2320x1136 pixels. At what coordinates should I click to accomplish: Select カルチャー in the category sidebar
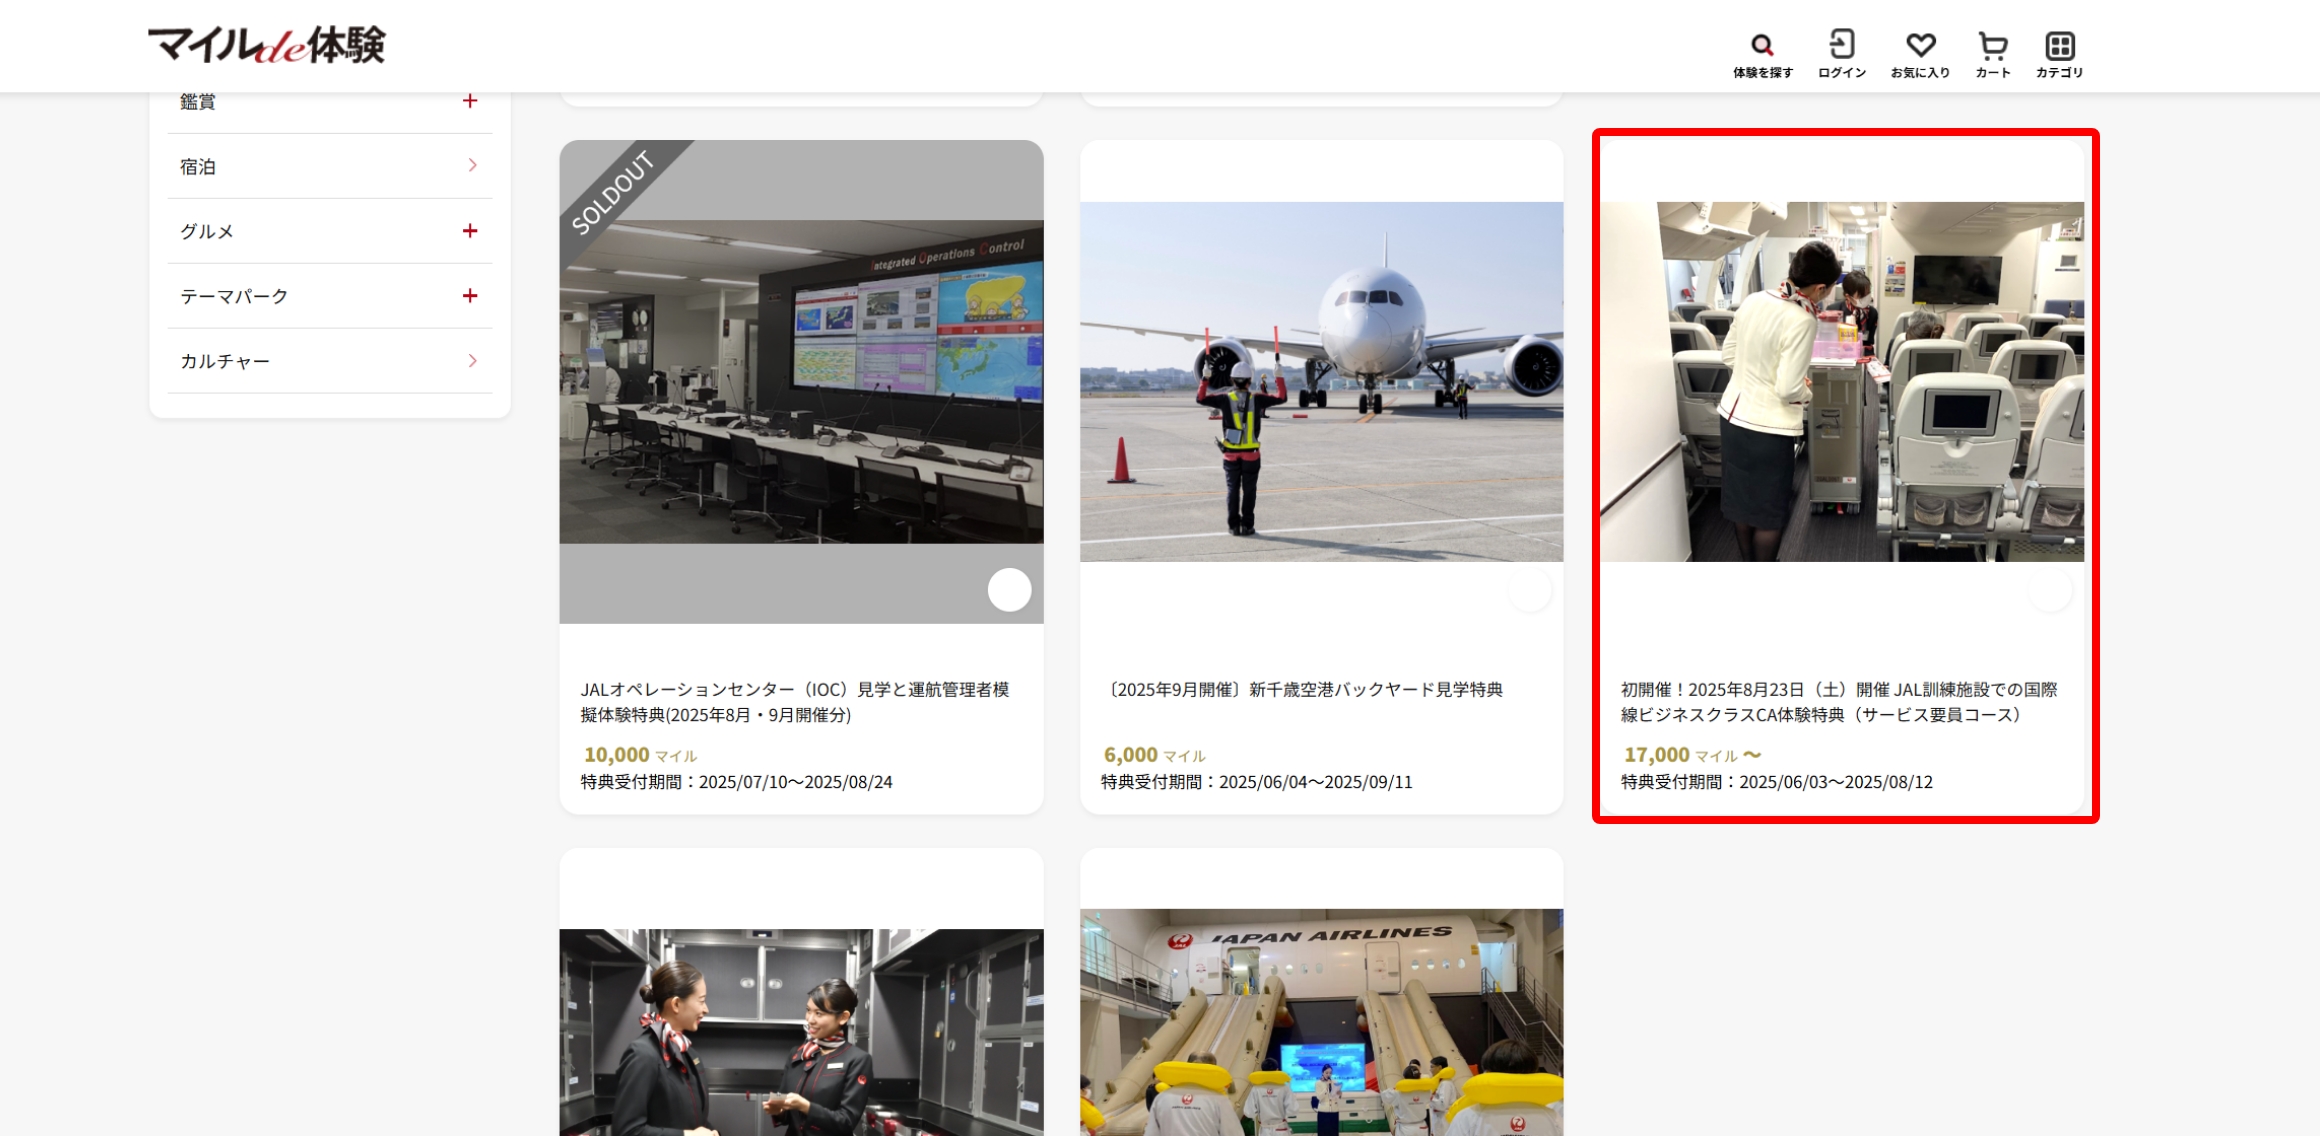tap(225, 361)
